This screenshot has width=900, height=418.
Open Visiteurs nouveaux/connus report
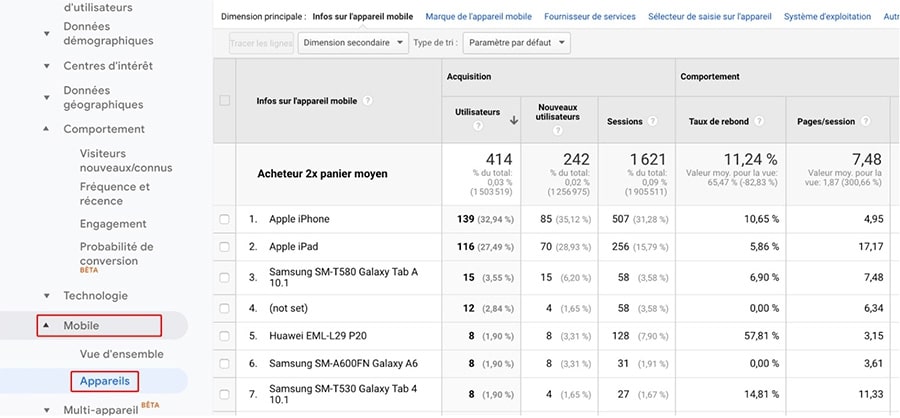[126, 161]
